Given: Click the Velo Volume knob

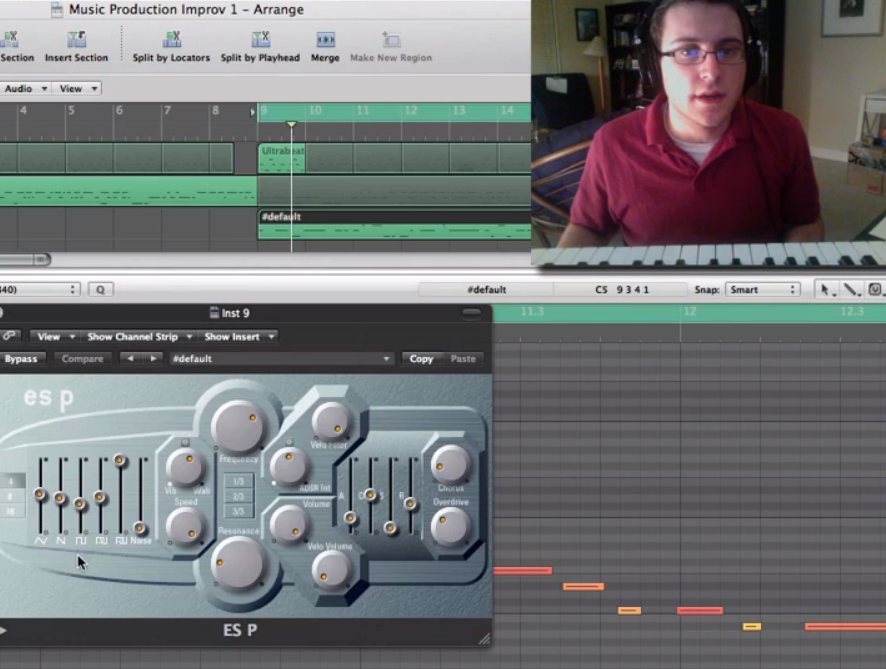Looking at the screenshot, I should [331, 570].
